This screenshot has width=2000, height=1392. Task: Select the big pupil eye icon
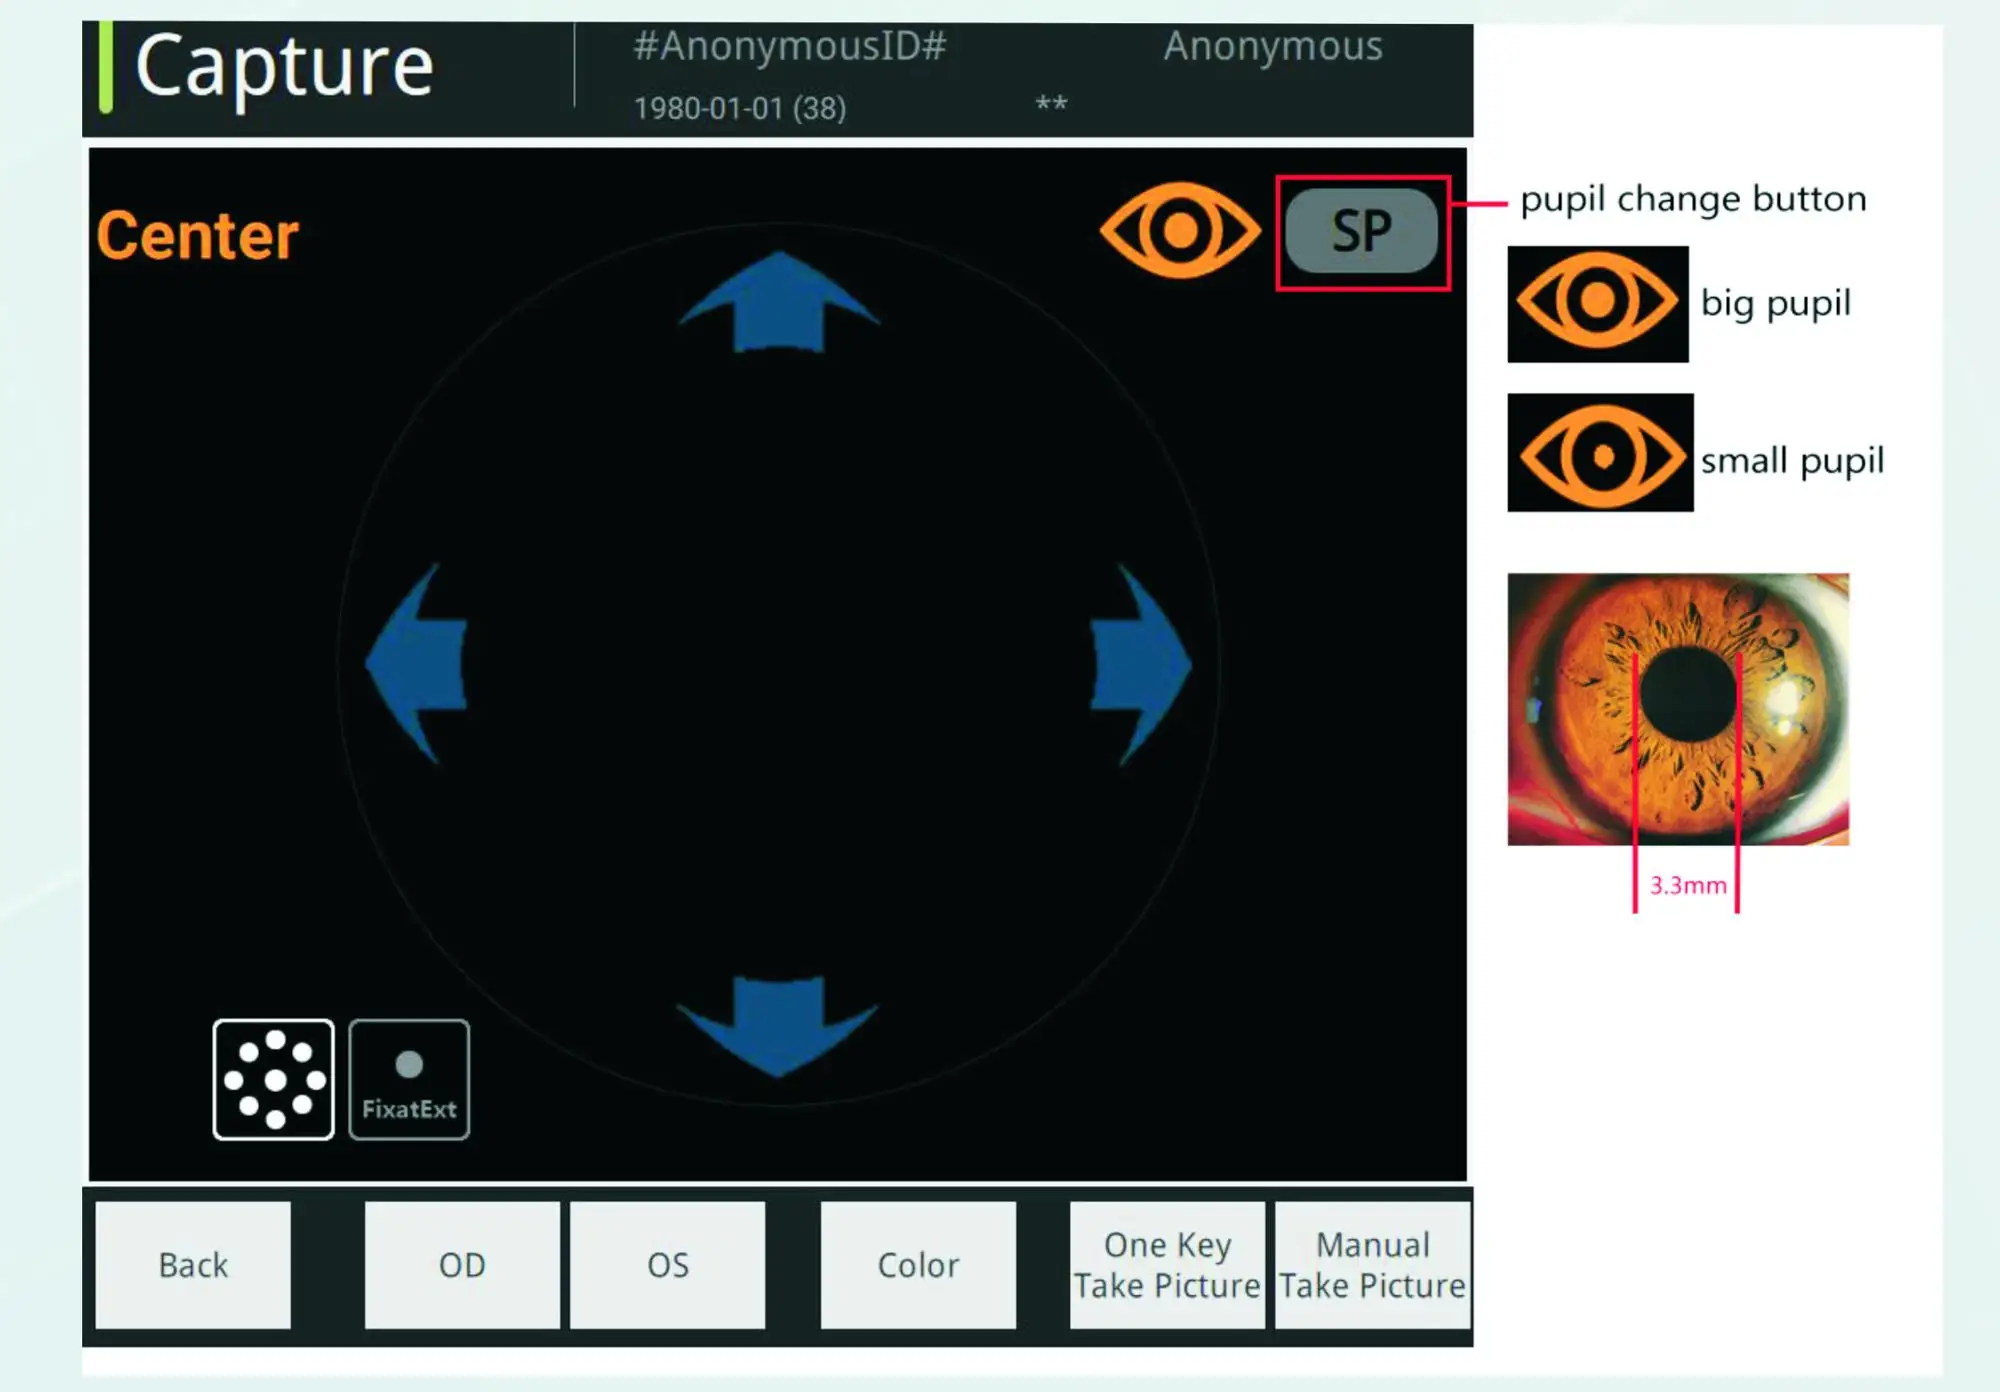coord(1597,305)
